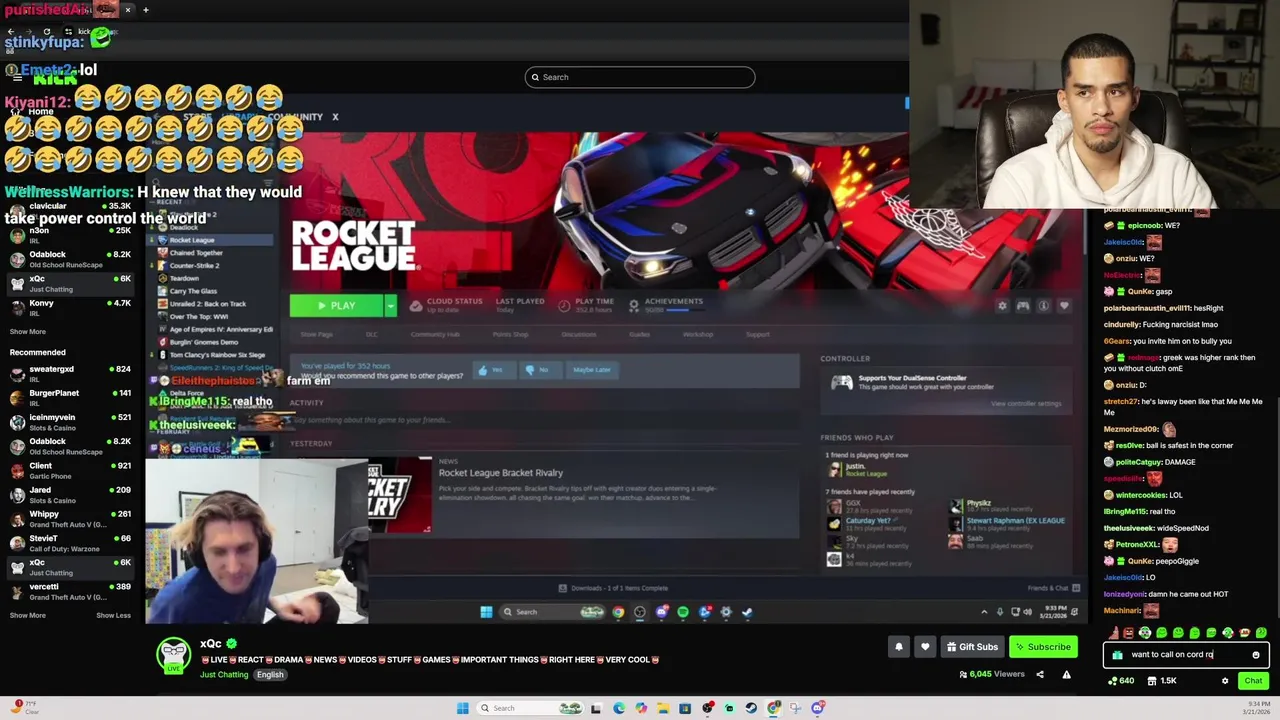Open channel points balance showing 640
Screen dimensions: 1280x720
1121,681
